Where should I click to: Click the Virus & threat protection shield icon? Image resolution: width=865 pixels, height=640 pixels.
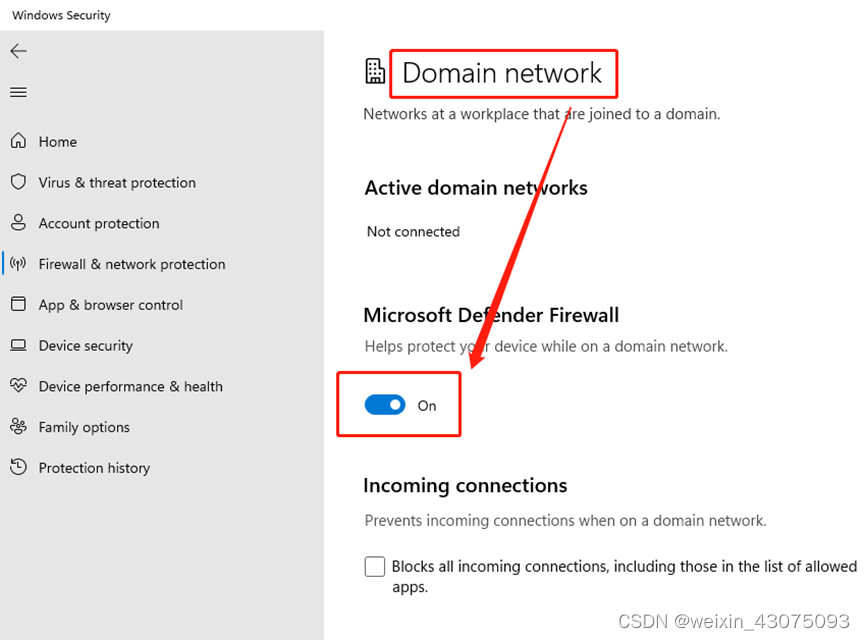coord(18,182)
